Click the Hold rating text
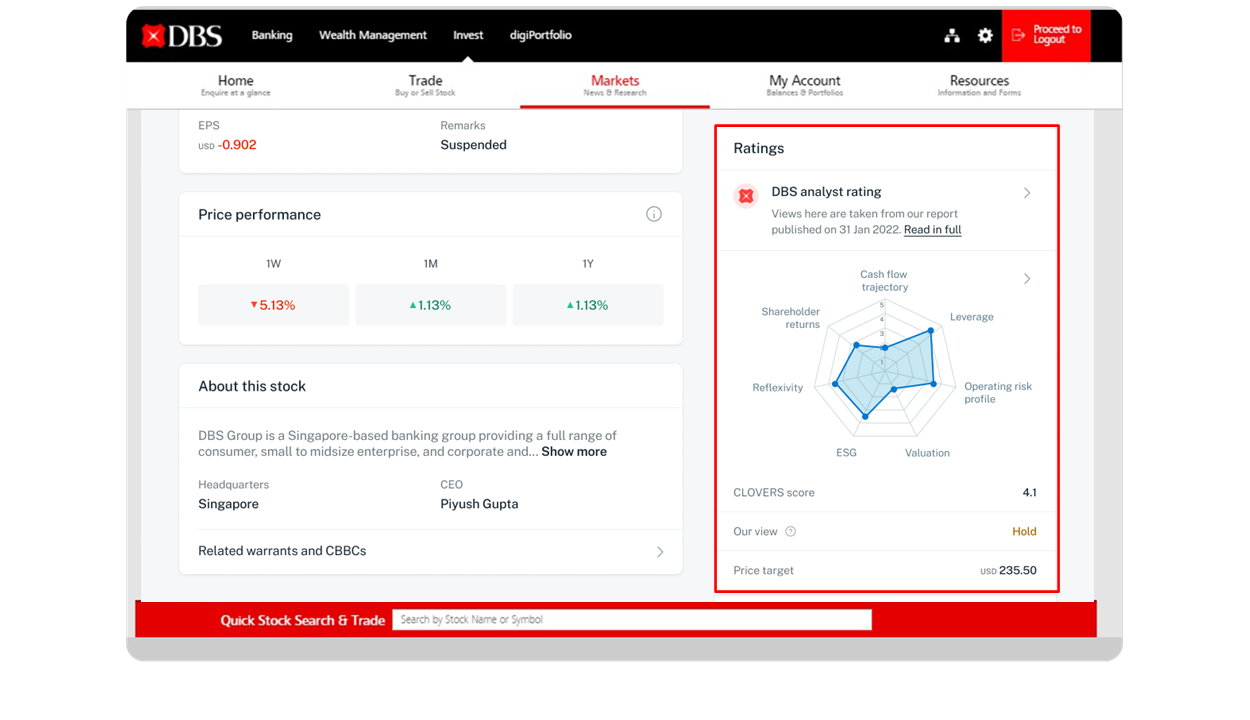This screenshot has height=720, width=1250. [x=1024, y=532]
